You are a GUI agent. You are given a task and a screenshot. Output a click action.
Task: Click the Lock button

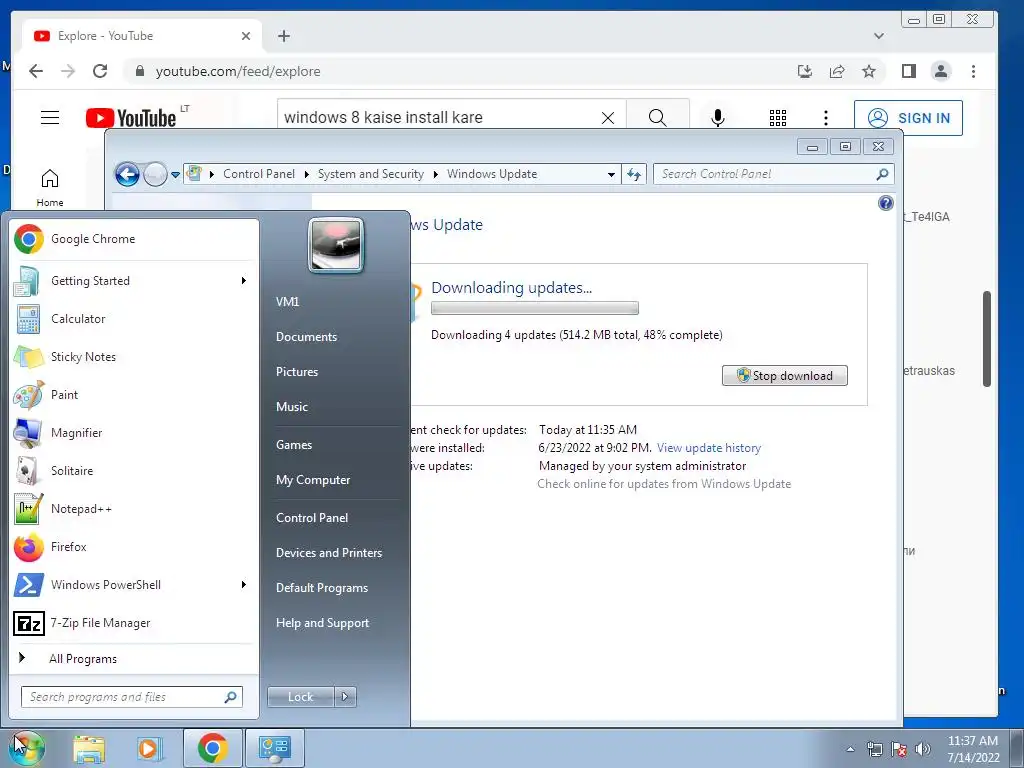(300, 697)
